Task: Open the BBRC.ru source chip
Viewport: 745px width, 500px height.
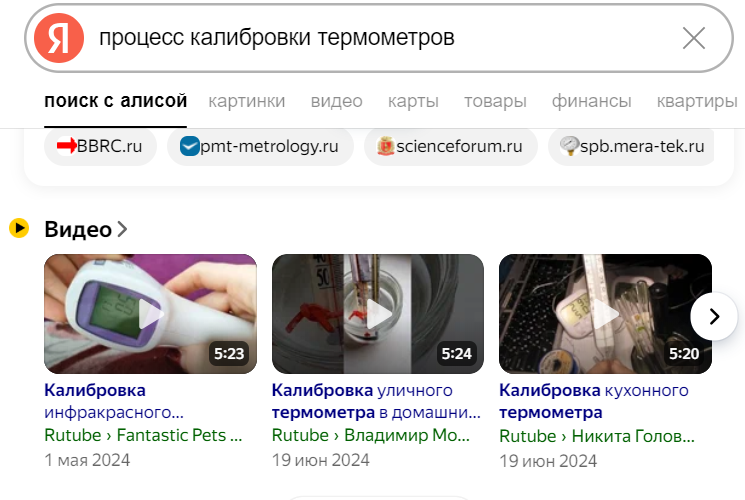Action: pos(100,146)
